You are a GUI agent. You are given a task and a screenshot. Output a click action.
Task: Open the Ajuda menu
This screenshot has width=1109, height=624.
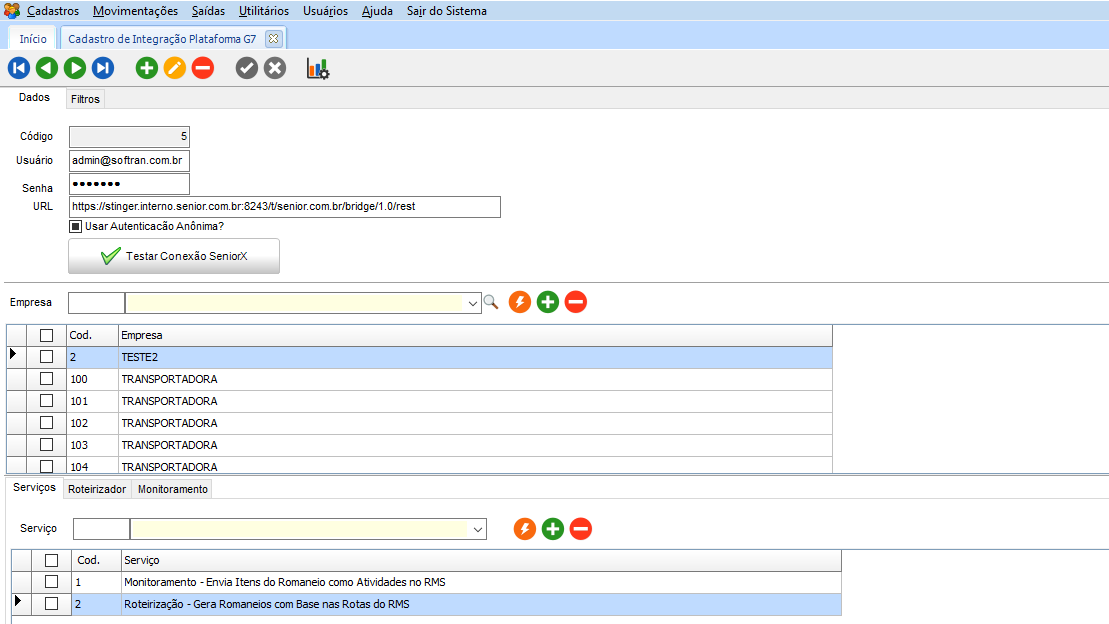[x=377, y=11]
